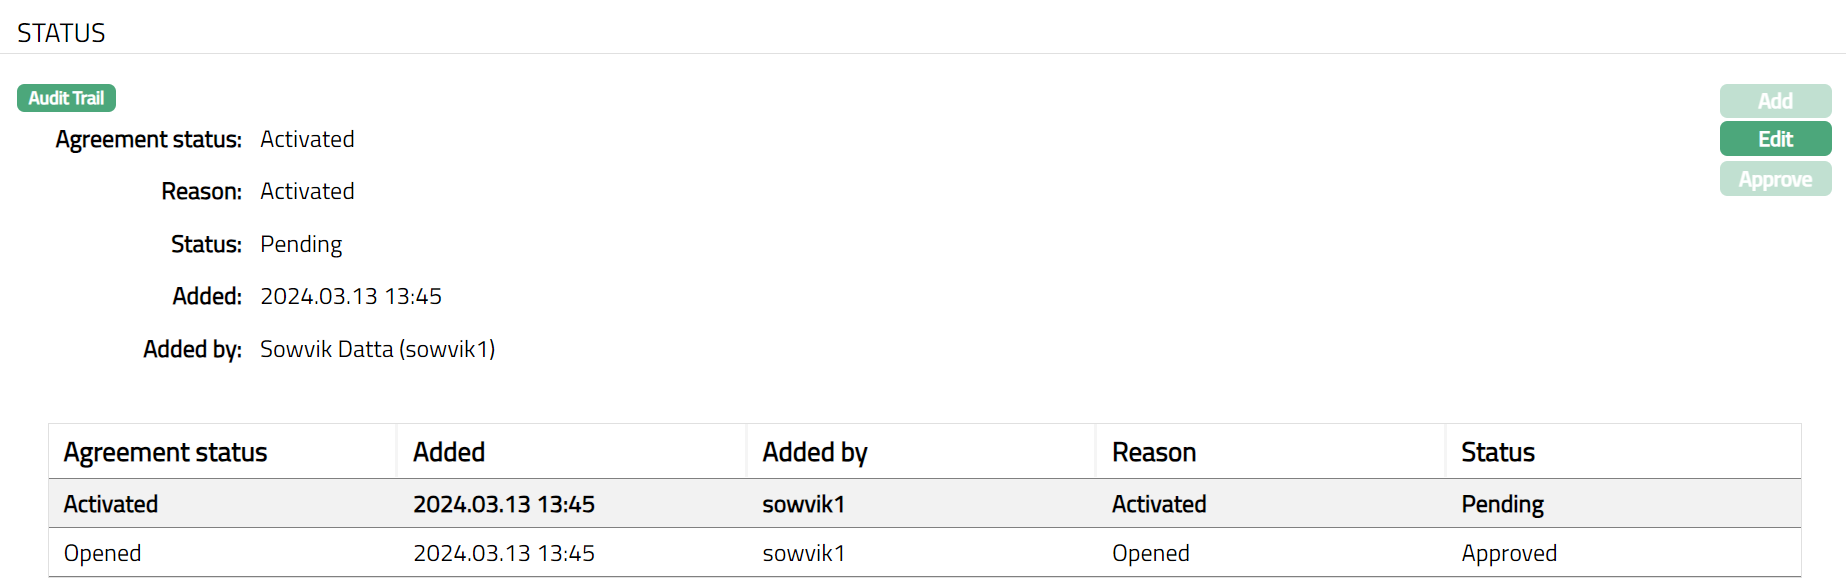Screen dimensions: 1846x586
Task: Sort by Agreement status column header
Action: click(x=165, y=452)
